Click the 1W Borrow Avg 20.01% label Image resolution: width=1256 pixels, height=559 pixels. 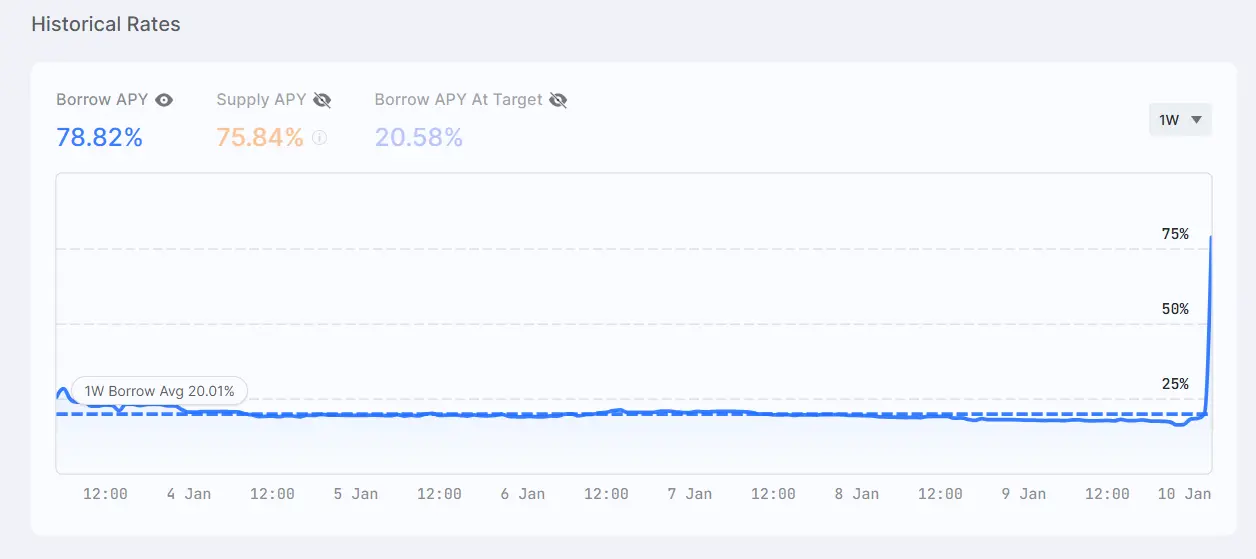click(160, 391)
